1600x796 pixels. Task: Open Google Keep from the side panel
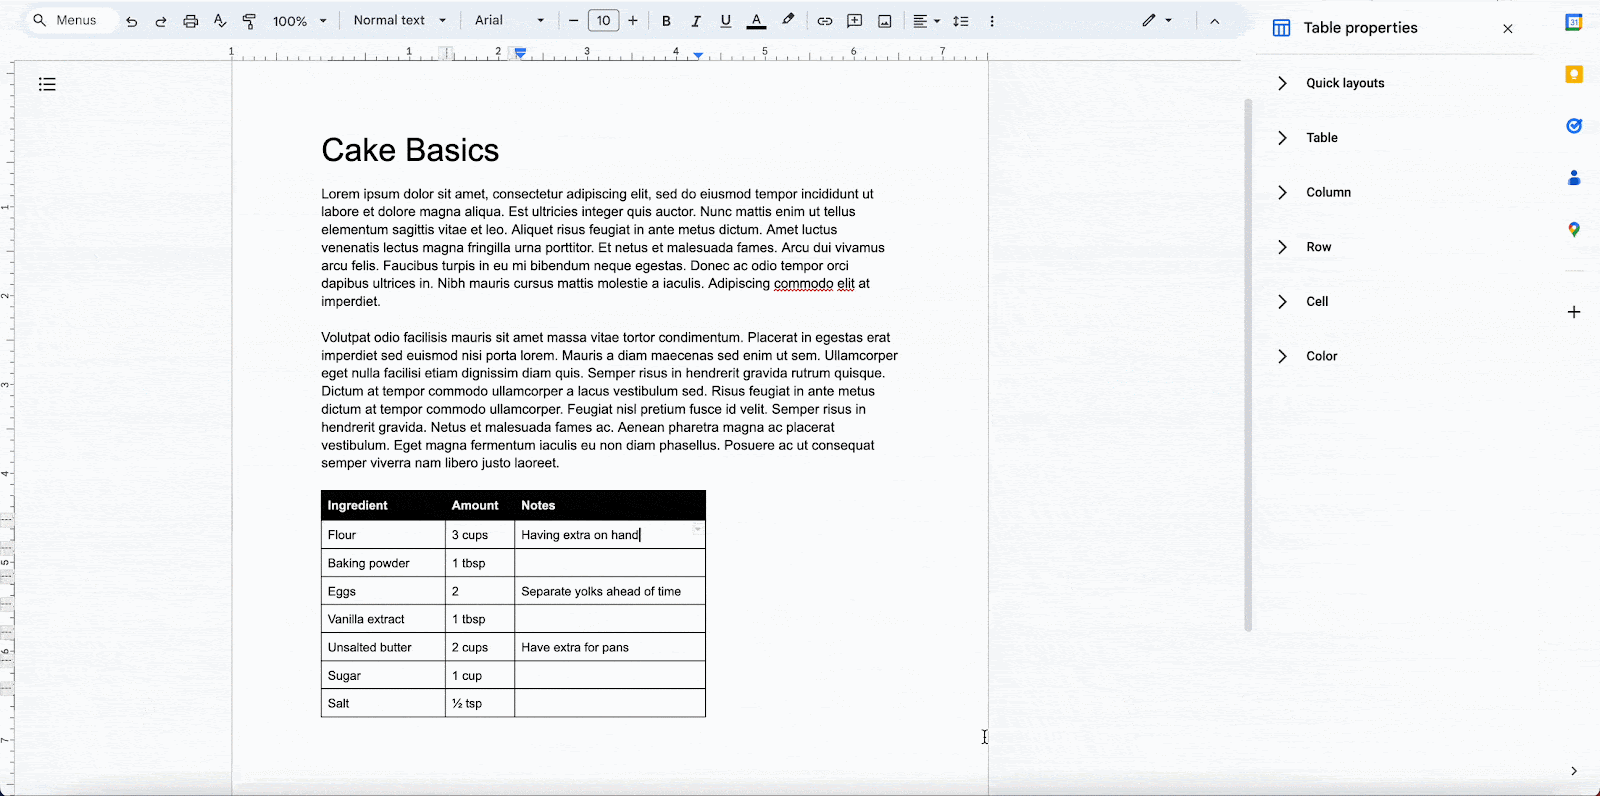click(x=1573, y=75)
